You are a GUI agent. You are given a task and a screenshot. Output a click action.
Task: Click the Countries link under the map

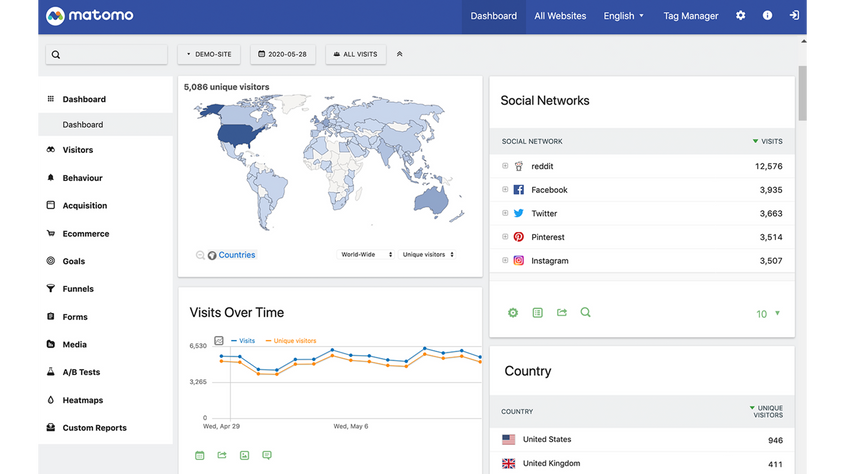[x=237, y=255]
